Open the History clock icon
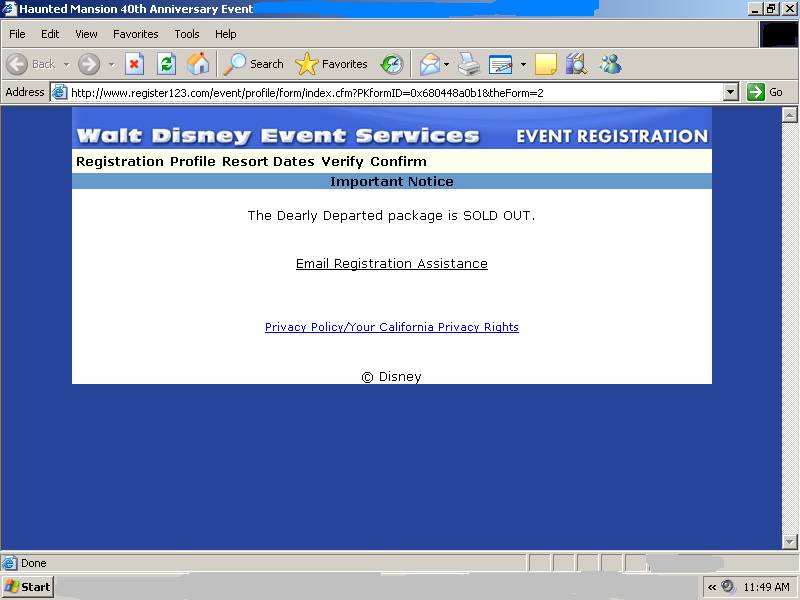Image resolution: width=800 pixels, height=600 pixels. [x=392, y=64]
